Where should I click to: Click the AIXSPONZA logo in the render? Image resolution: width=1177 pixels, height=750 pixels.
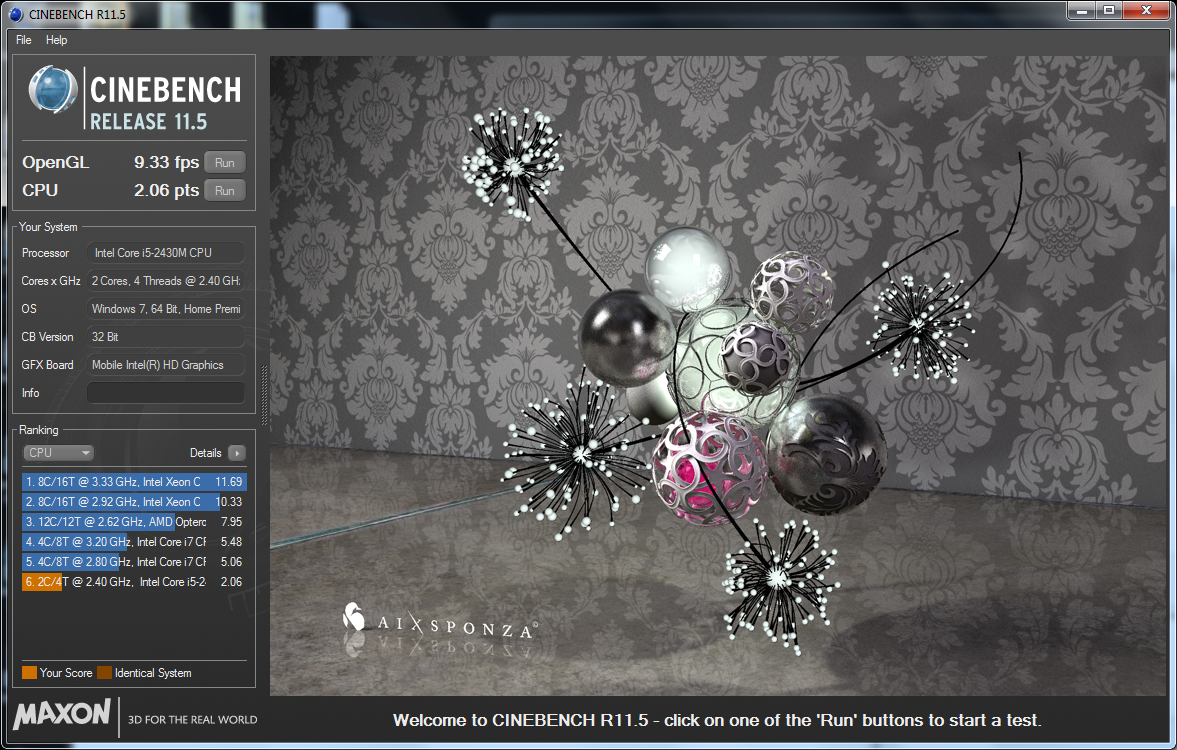439,622
